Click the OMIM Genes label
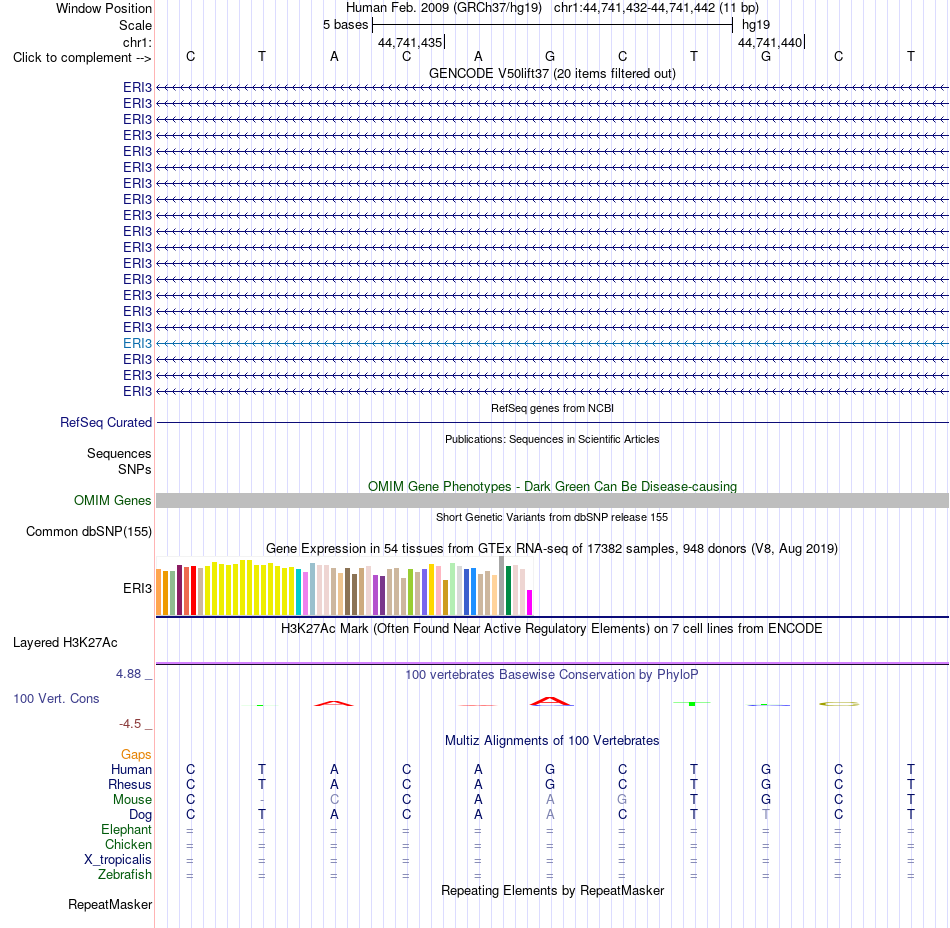950x928 pixels. pyautogui.click(x=112, y=500)
